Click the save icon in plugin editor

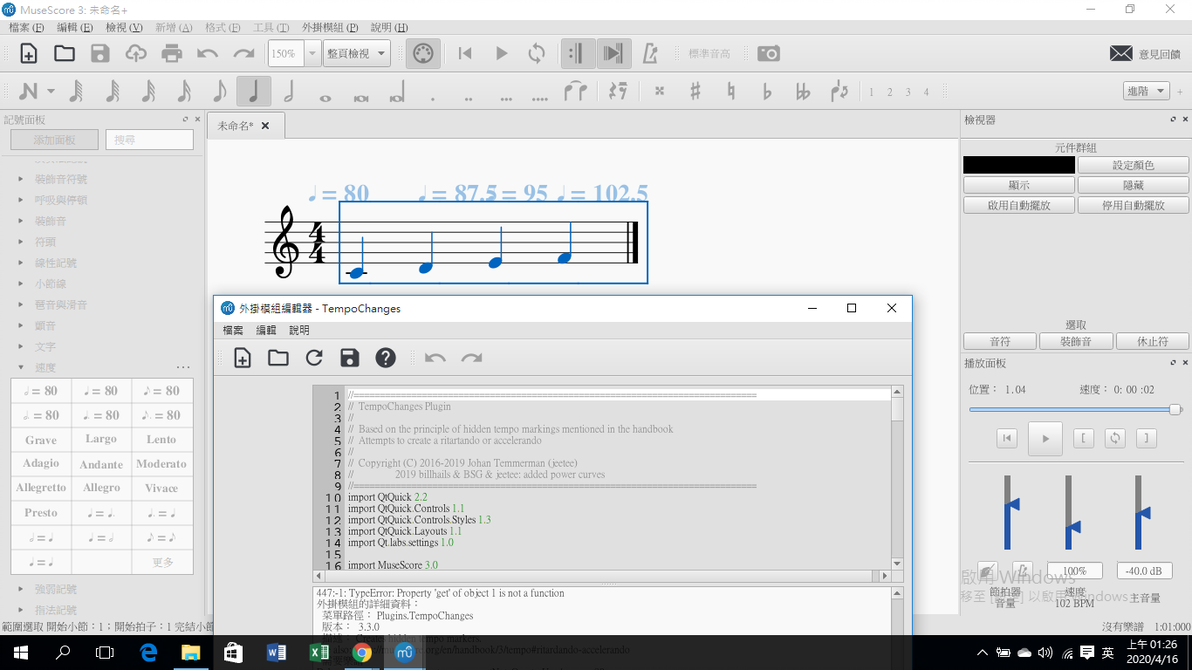[x=349, y=358]
